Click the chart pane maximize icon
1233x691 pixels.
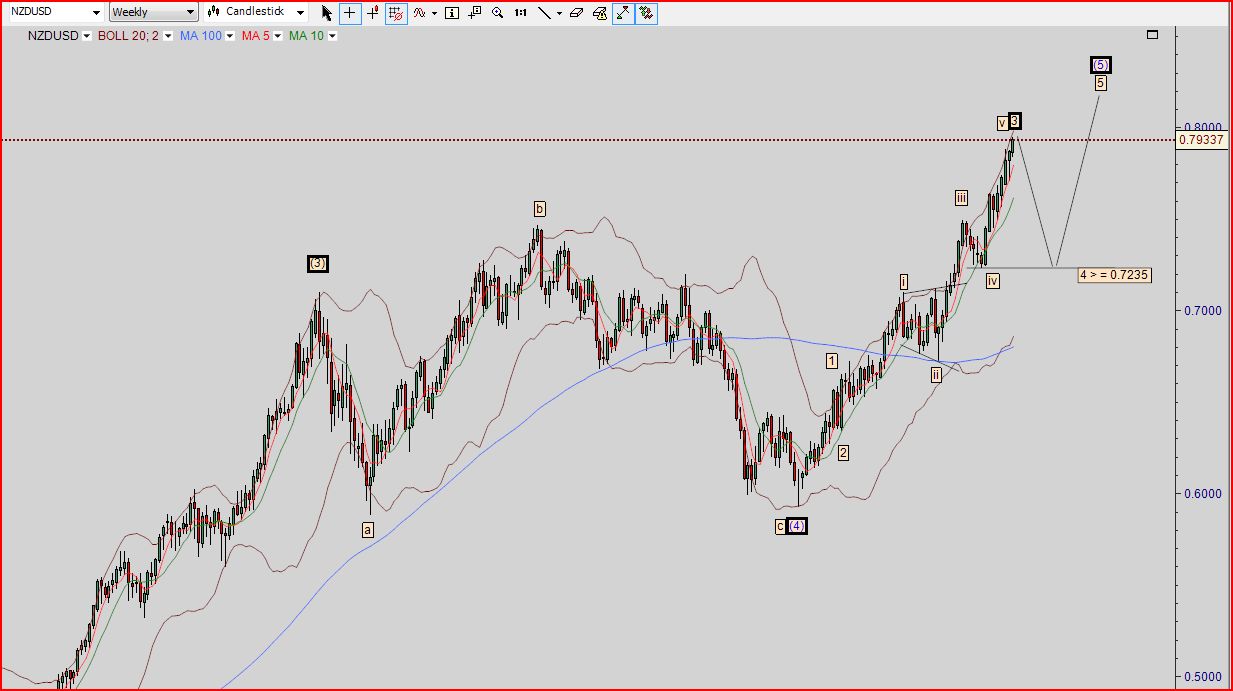(x=1152, y=35)
